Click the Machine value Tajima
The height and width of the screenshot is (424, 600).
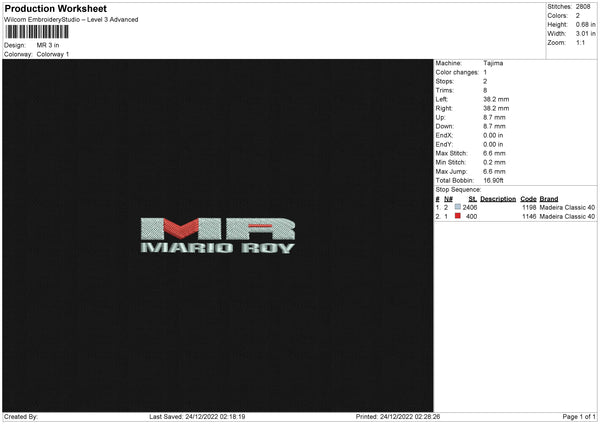click(493, 63)
